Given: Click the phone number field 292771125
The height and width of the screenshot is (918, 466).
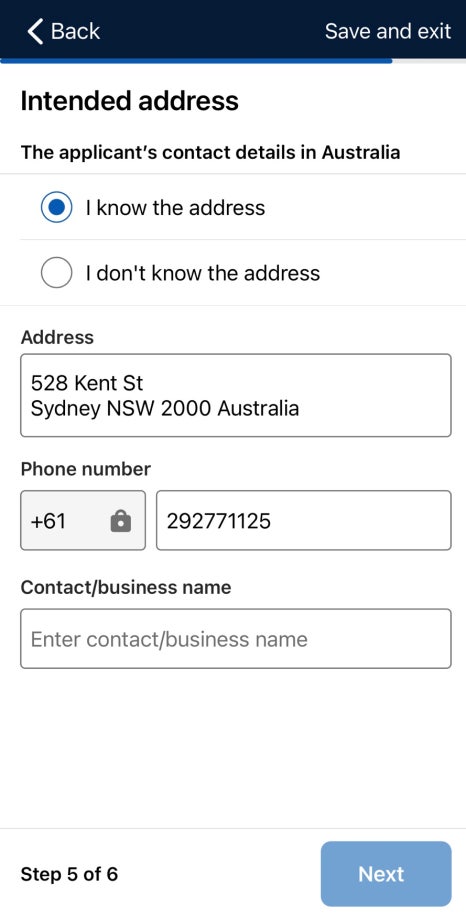Looking at the screenshot, I should click(x=304, y=520).
